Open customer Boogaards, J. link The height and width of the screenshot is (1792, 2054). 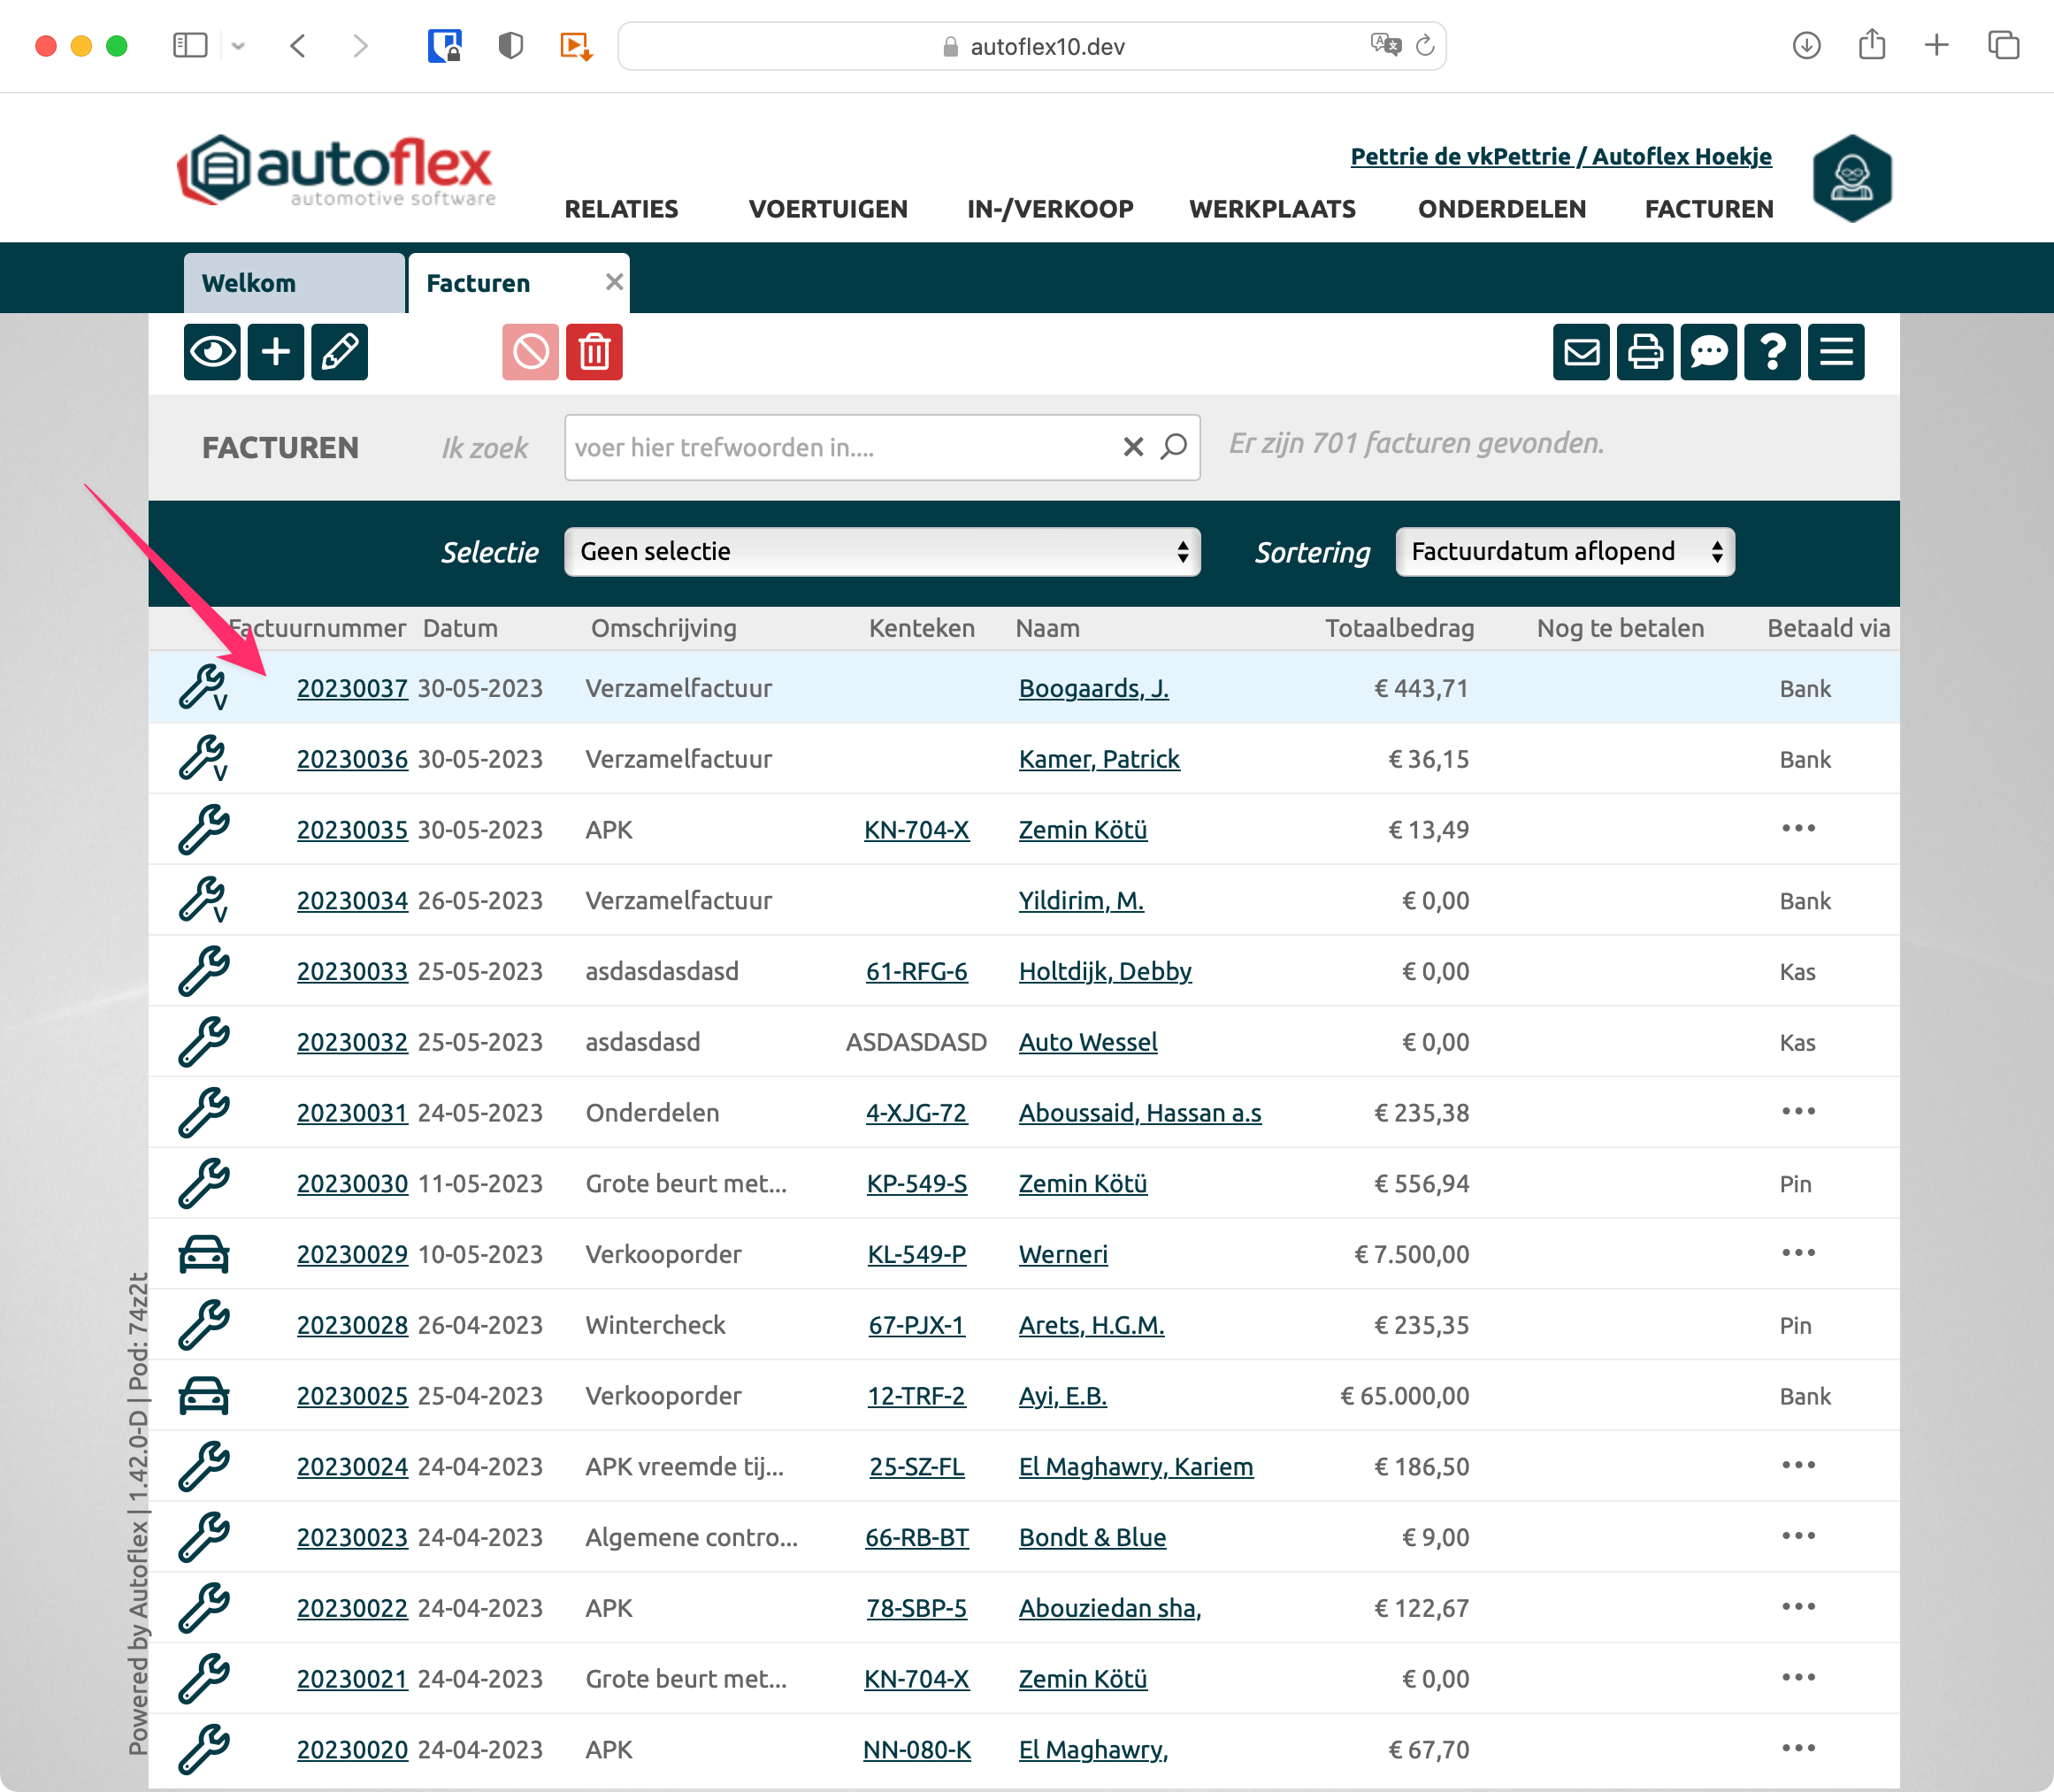(x=1093, y=689)
